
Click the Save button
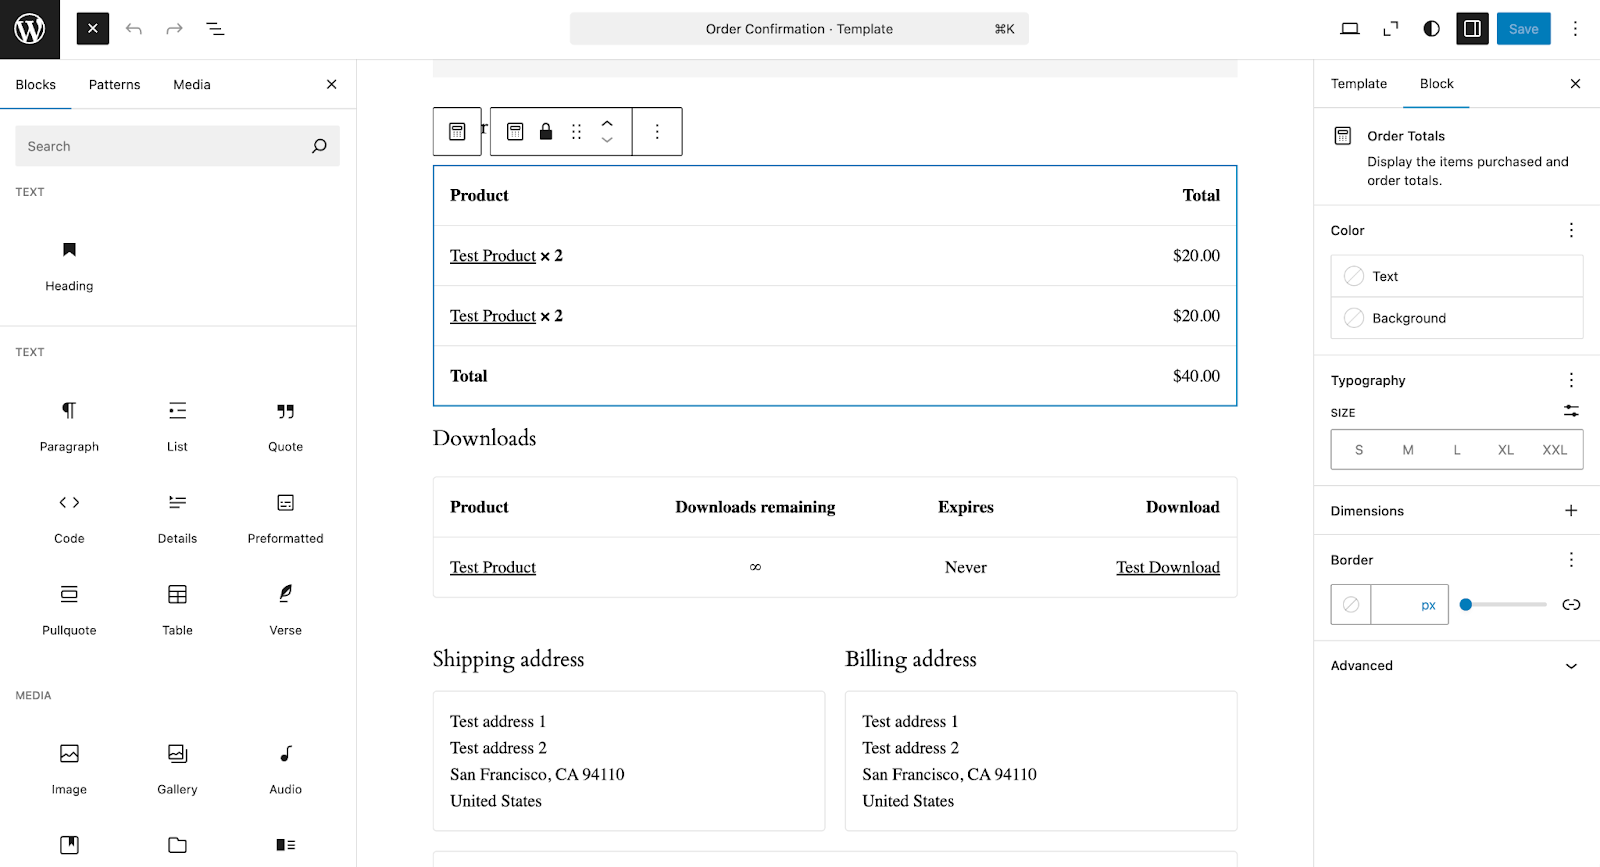[1523, 29]
